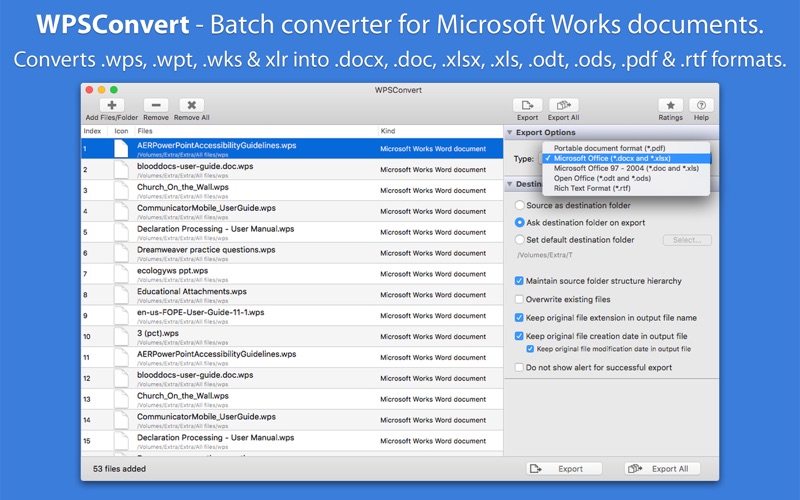Screen dimensions: 800x500
Task: Click file icon of row 1 AERPowerPointAccessibilityGuidelines.wps
Action: pyautogui.click(x=121, y=148)
